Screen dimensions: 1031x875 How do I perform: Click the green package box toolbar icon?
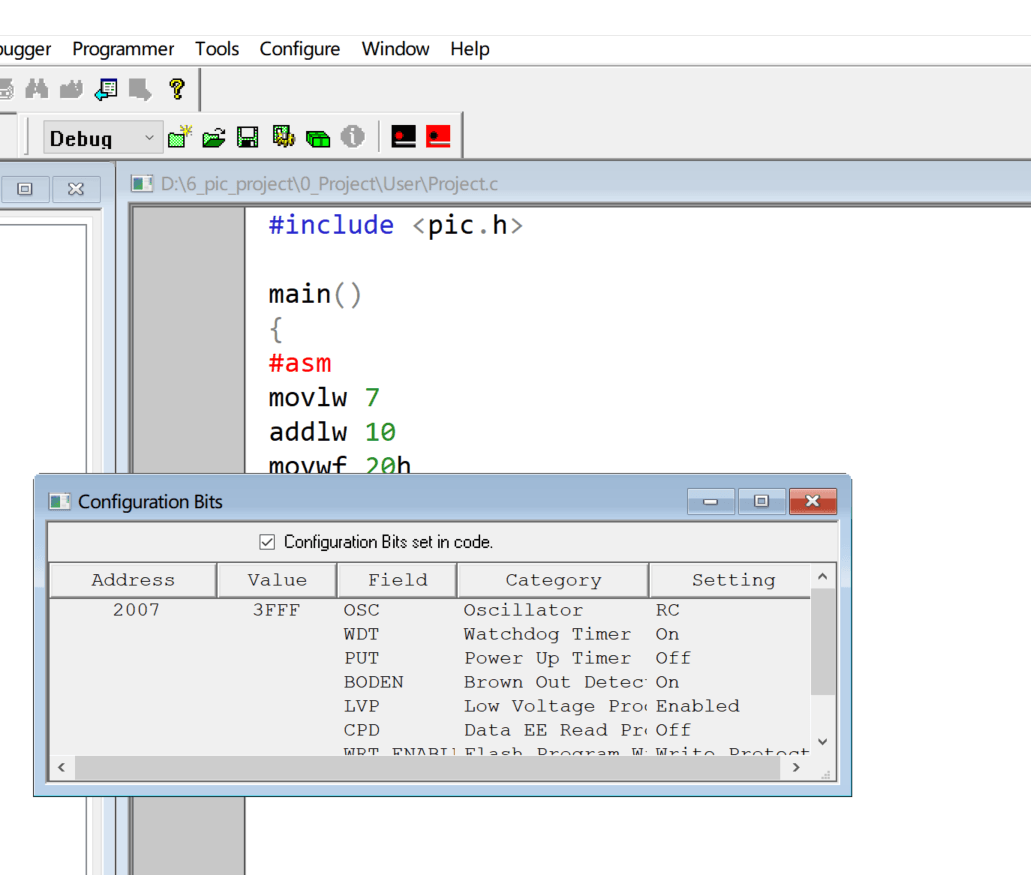coord(318,138)
